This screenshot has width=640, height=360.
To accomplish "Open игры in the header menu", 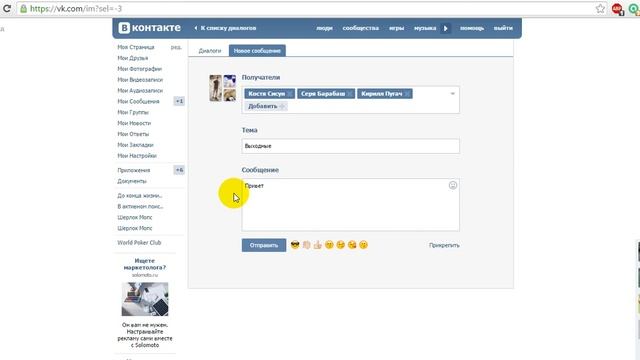I will (396, 28).
